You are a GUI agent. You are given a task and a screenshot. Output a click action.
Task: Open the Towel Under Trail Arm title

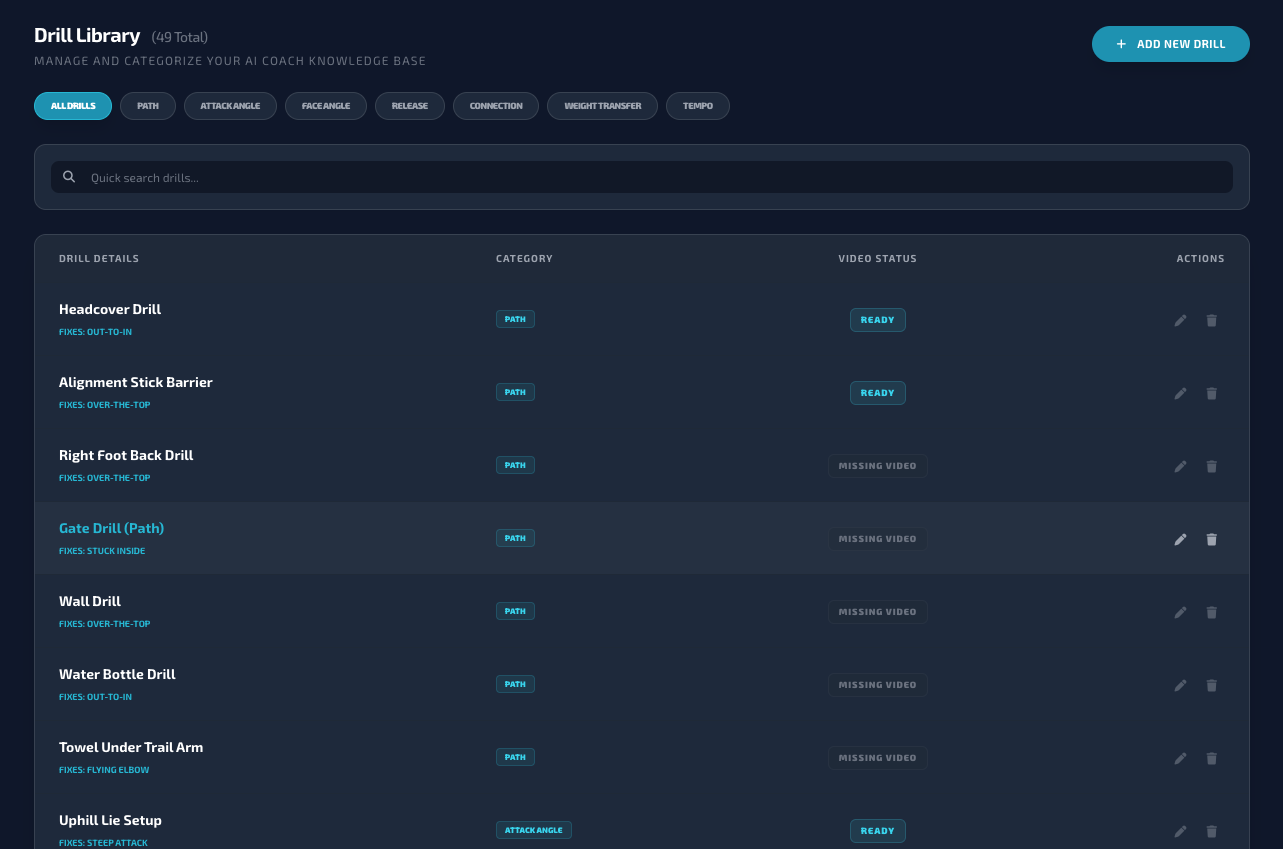coord(131,747)
